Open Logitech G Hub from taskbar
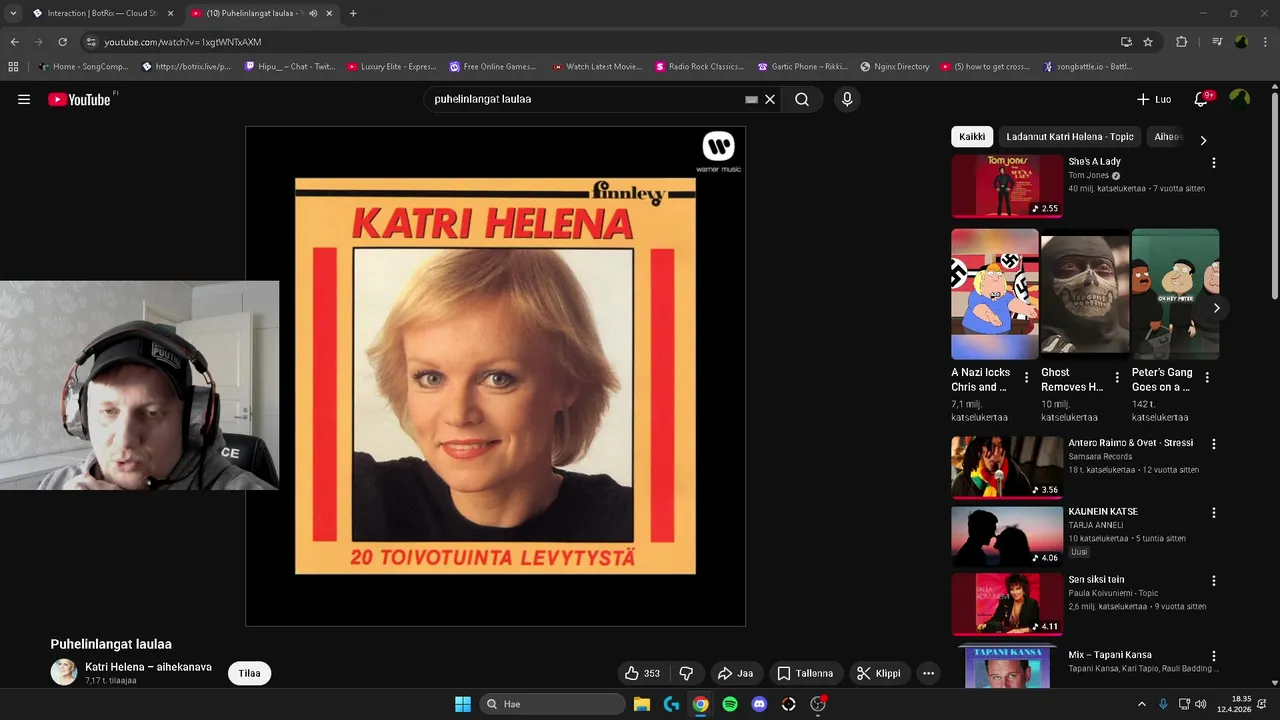1280x720 pixels. (671, 704)
